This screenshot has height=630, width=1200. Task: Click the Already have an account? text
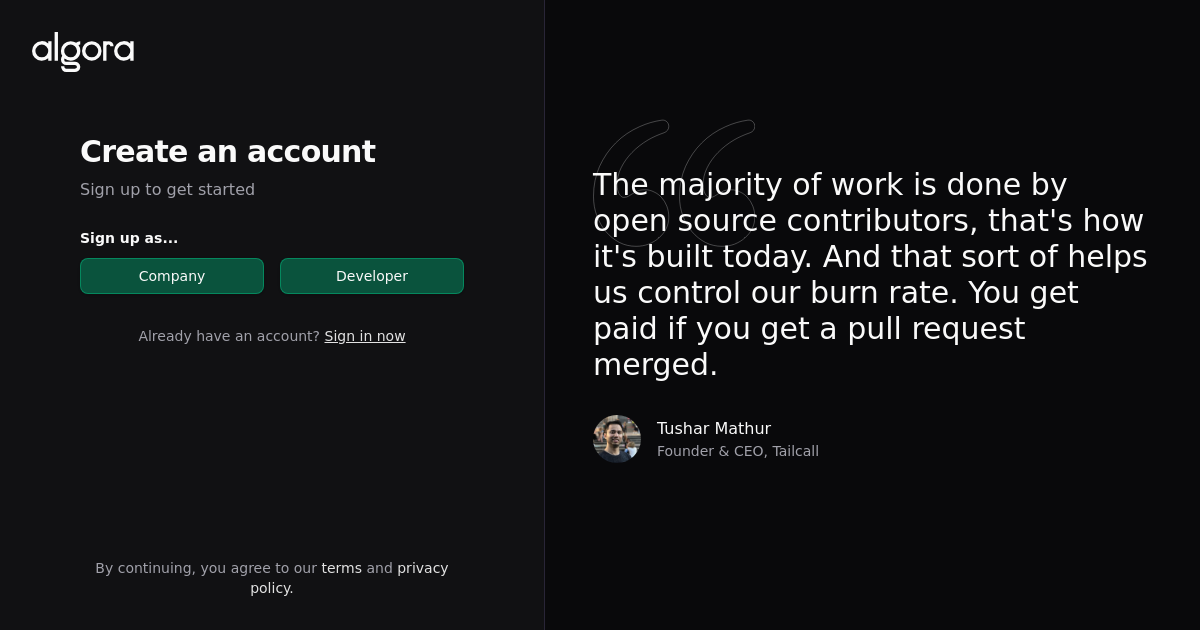click(229, 336)
